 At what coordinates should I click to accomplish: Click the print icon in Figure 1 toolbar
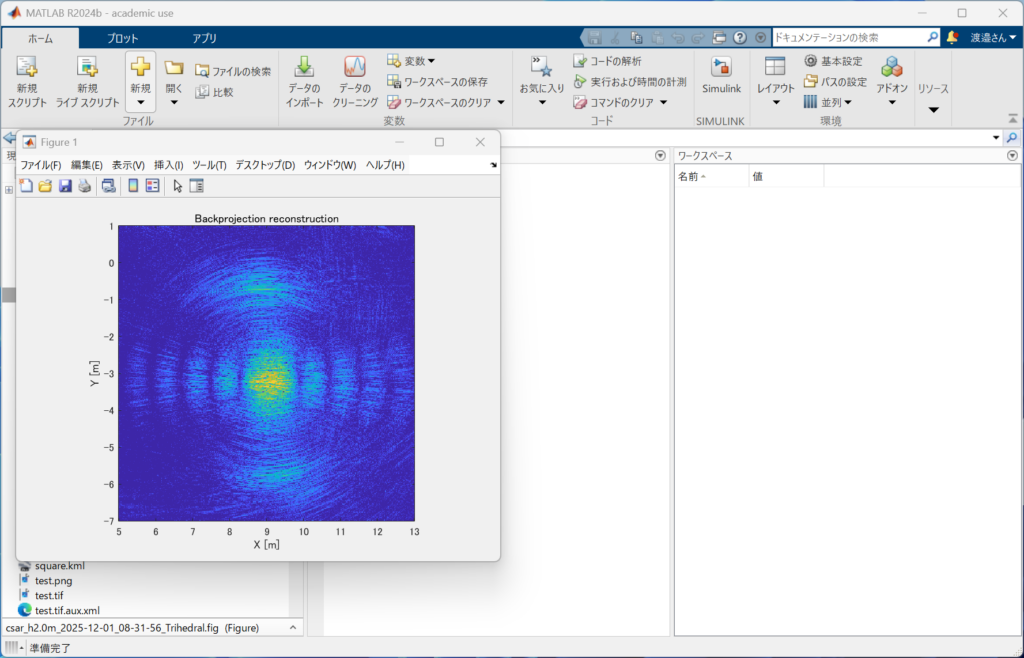click(84, 186)
